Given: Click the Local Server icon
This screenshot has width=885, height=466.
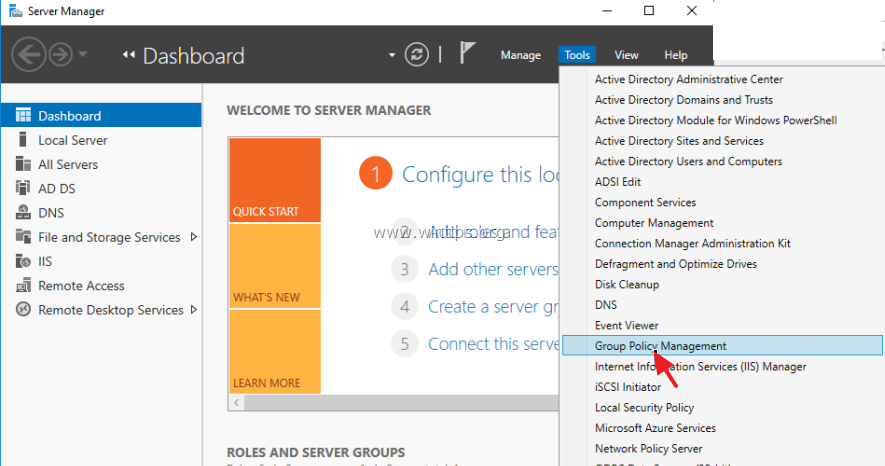Looking at the screenshot, I should pos(23,139).
